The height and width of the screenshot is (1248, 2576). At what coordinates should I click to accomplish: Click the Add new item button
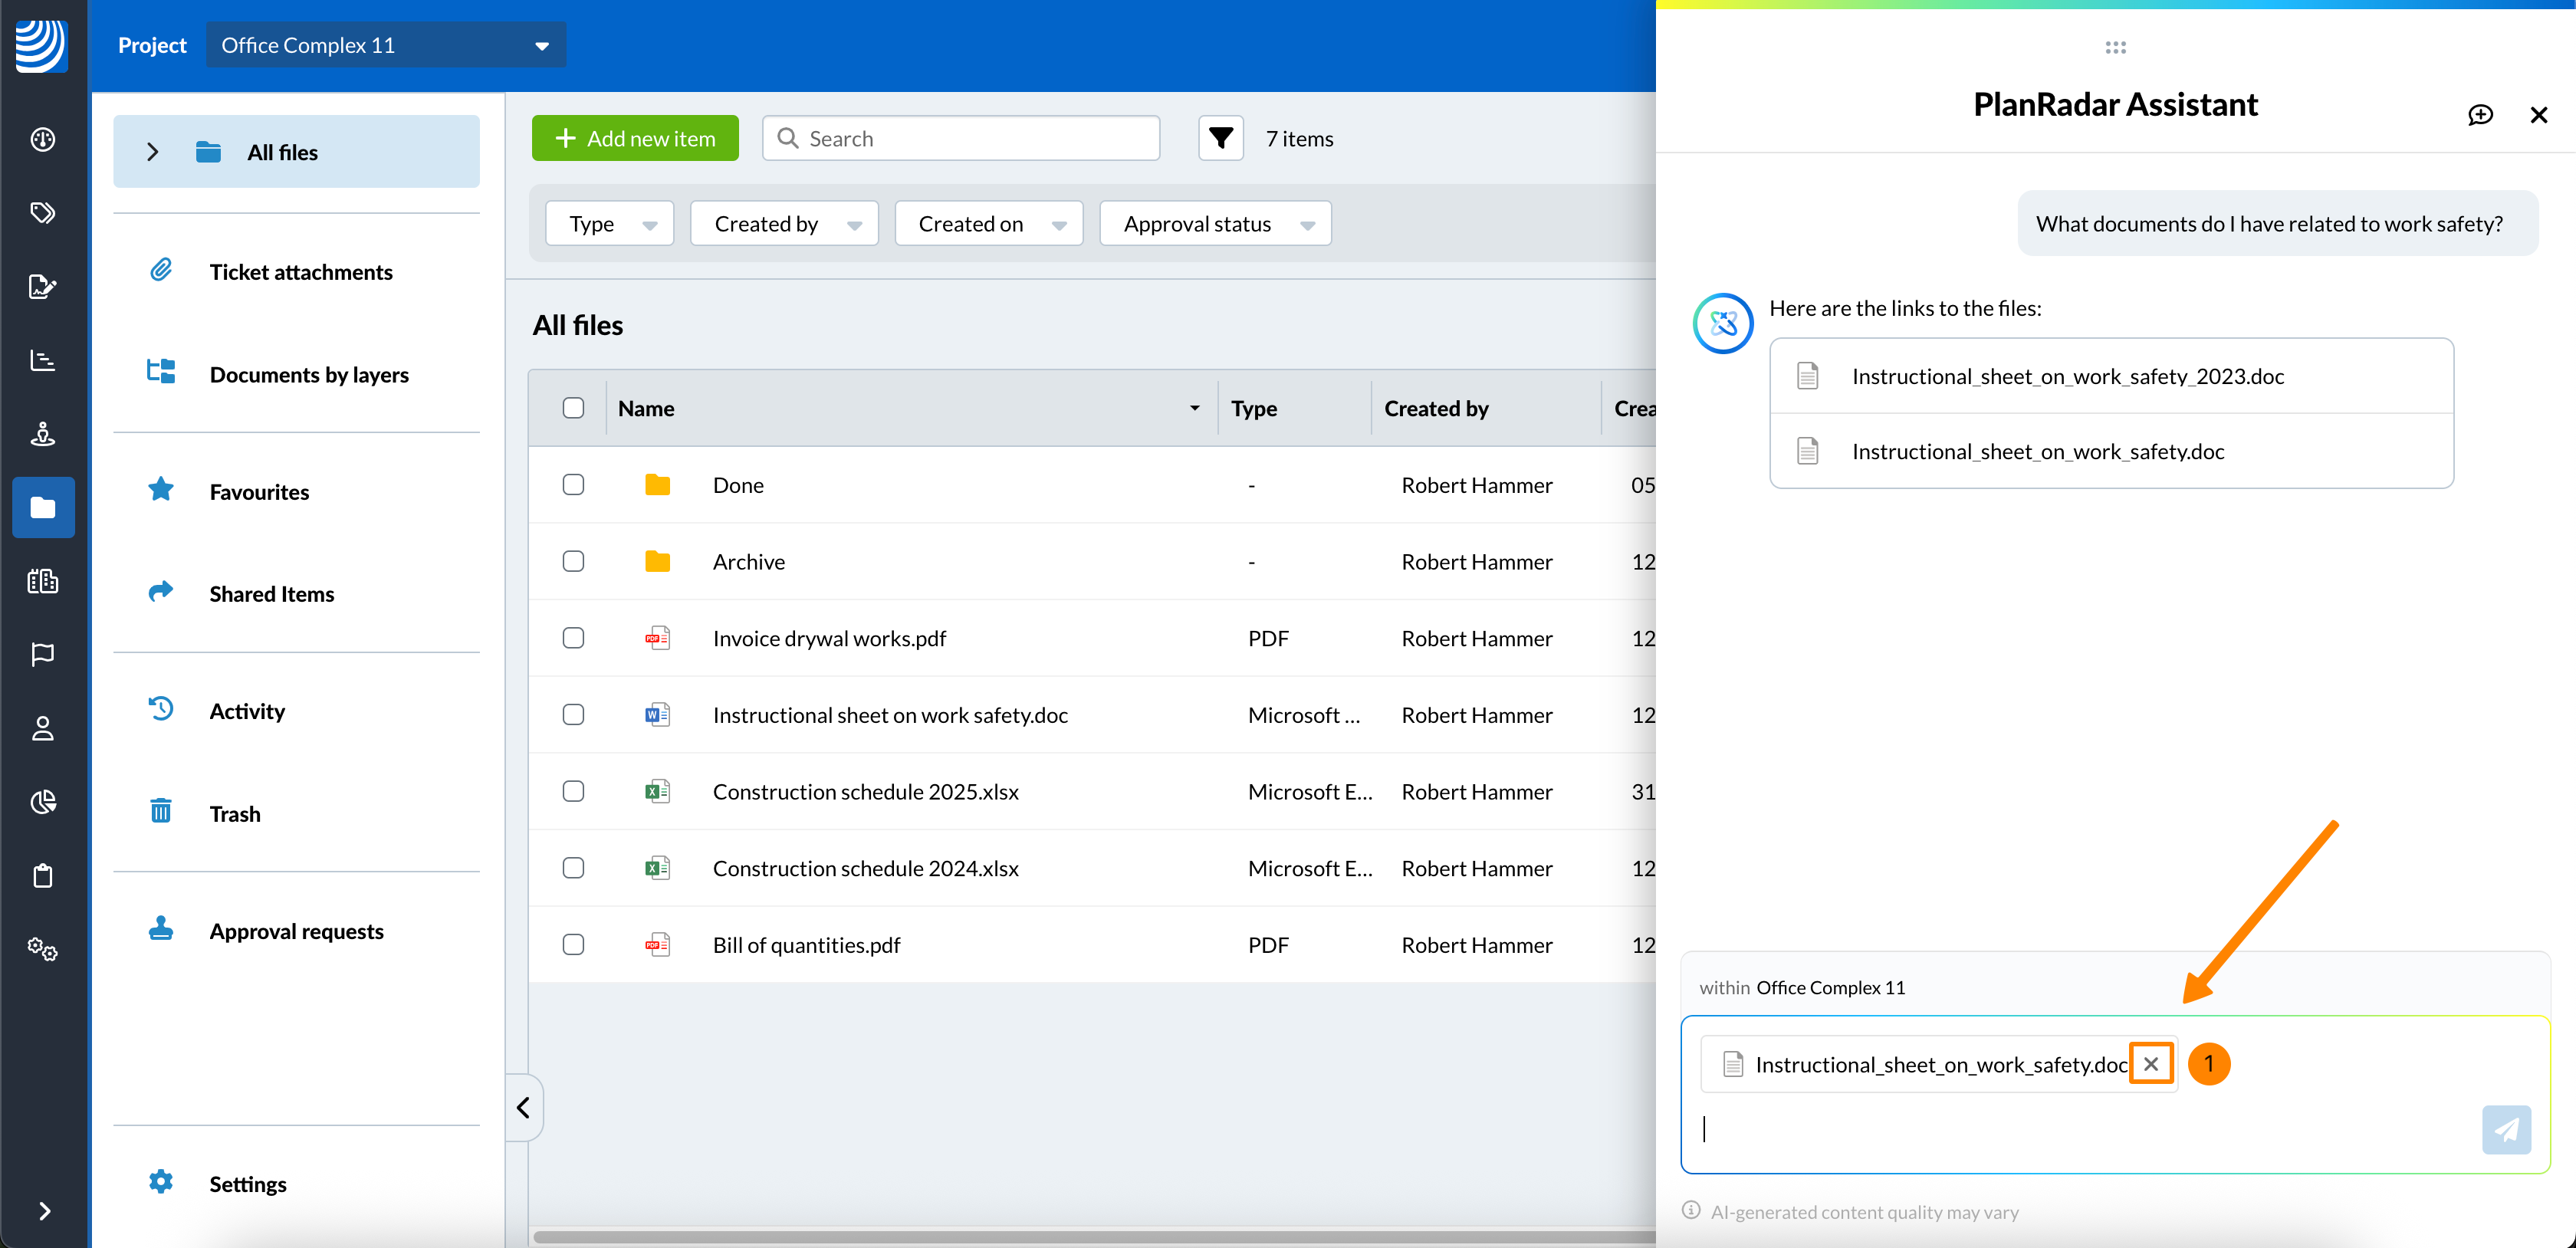(x=635, y=138)
